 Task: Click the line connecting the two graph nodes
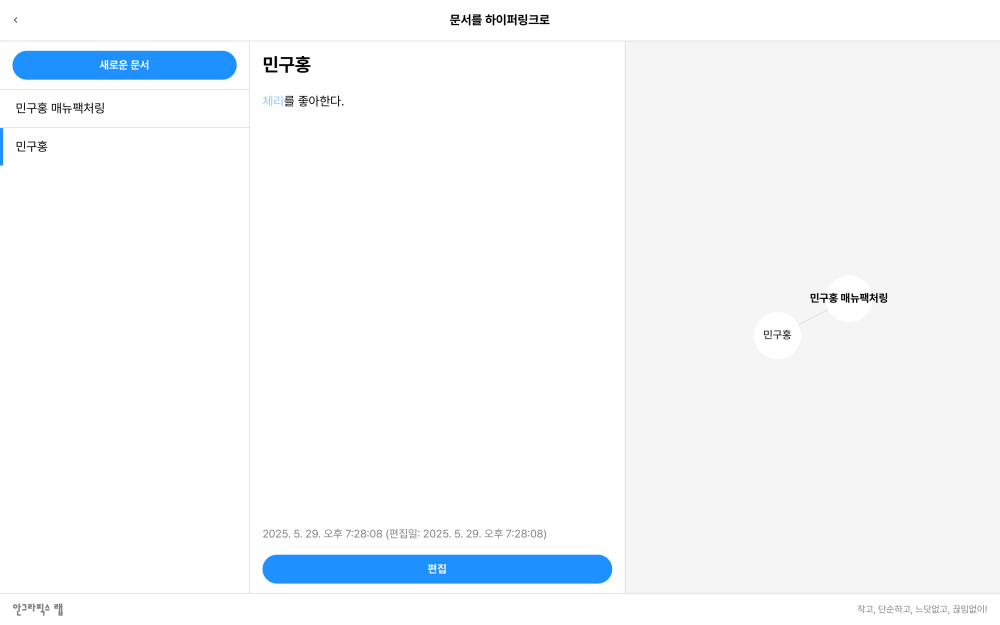click(x=812, y=317)
